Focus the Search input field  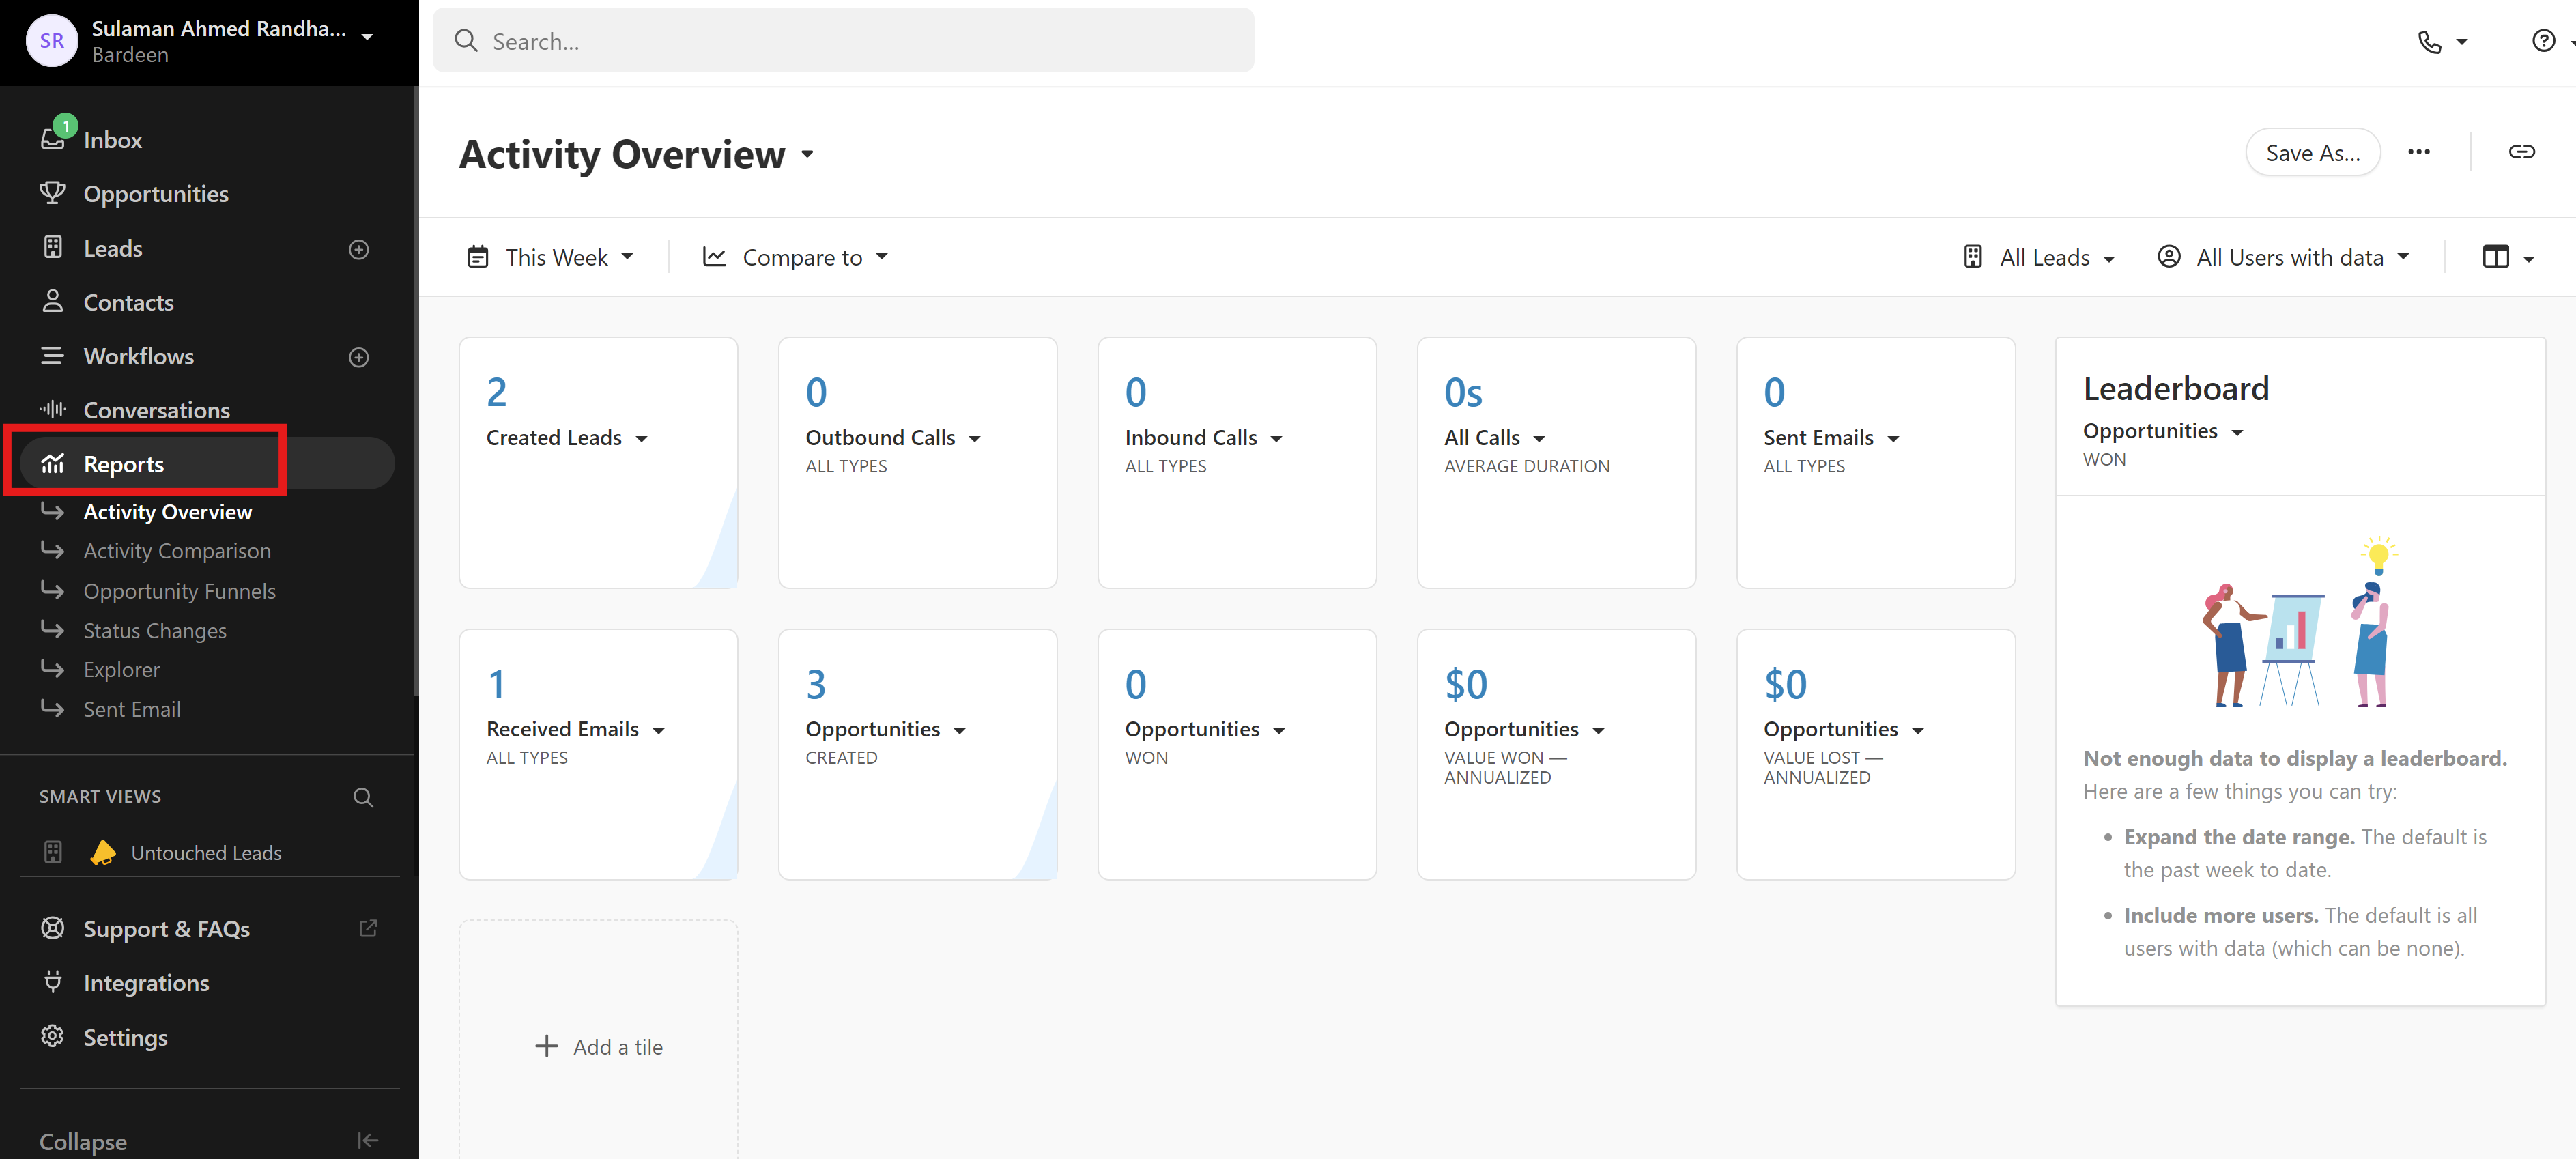[842, 41]
